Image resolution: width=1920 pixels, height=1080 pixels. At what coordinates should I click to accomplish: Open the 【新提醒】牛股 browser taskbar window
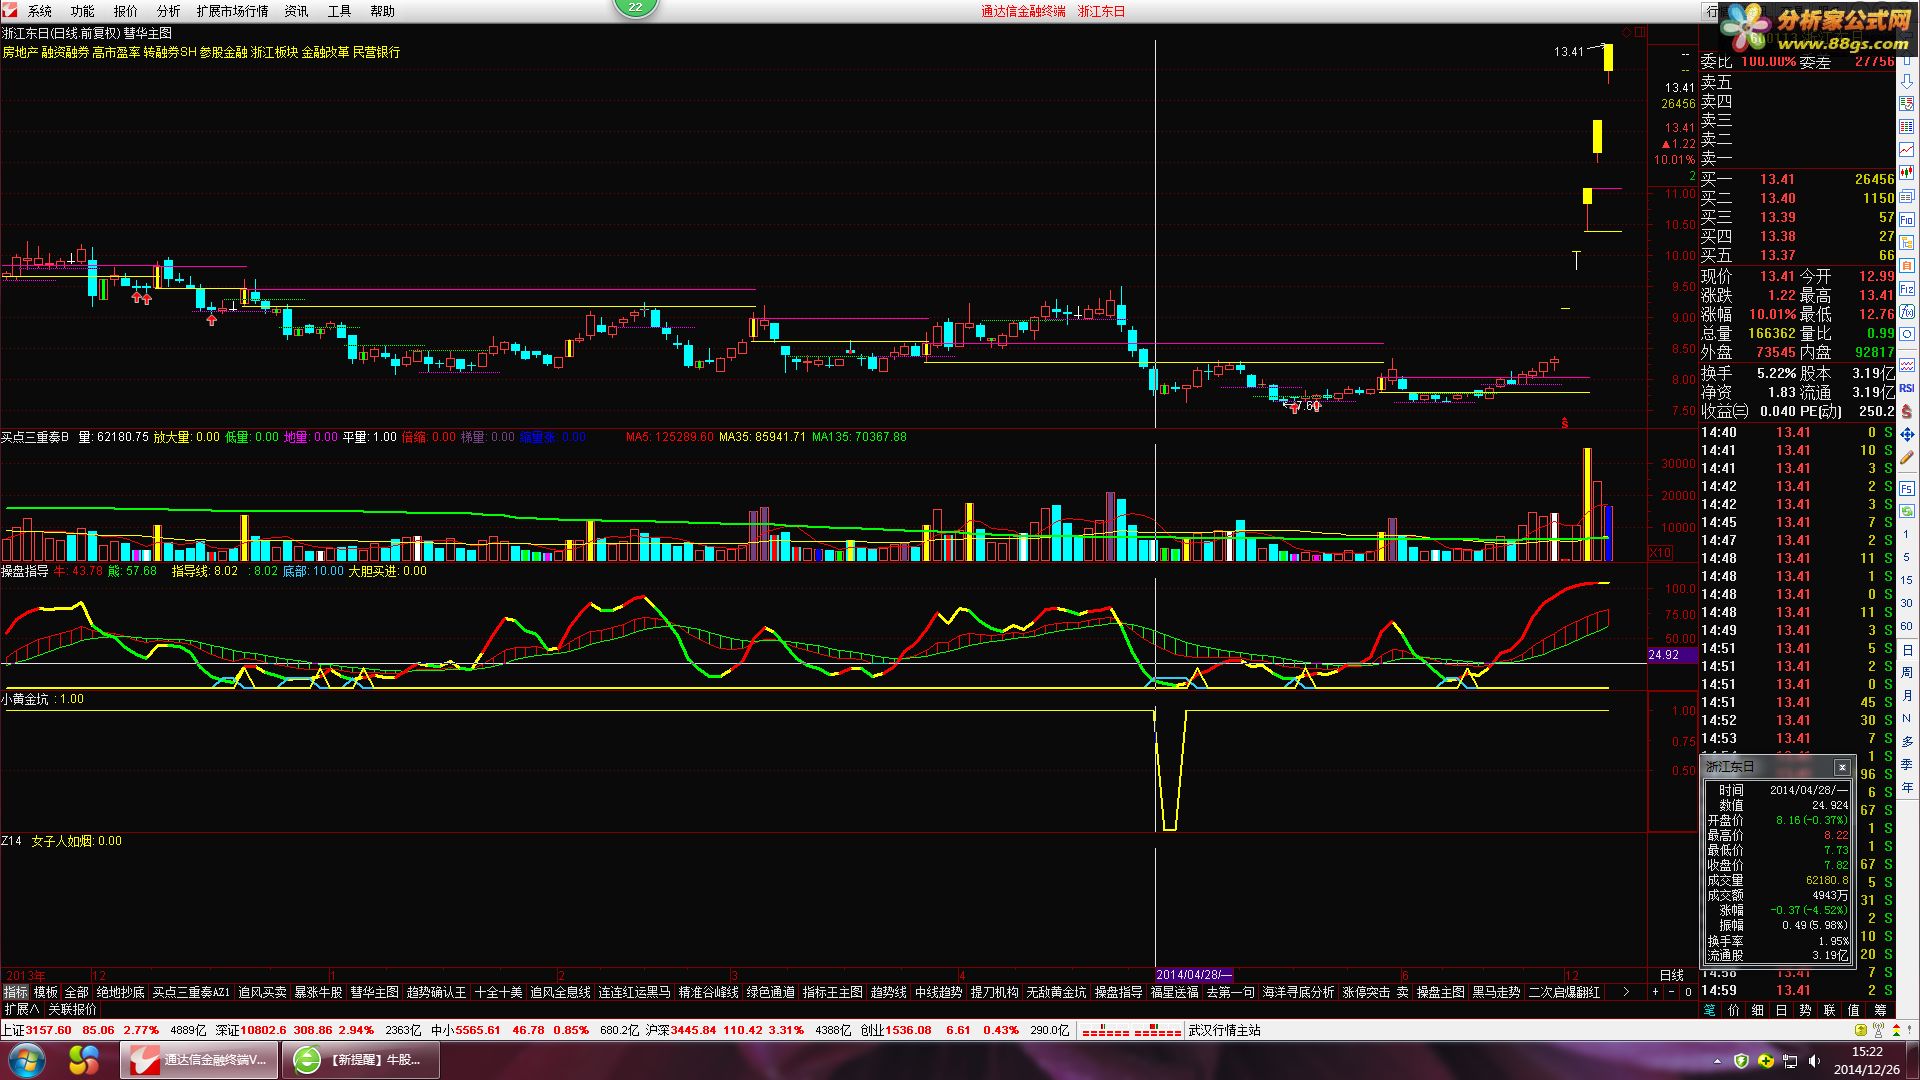coord(361,1060)
